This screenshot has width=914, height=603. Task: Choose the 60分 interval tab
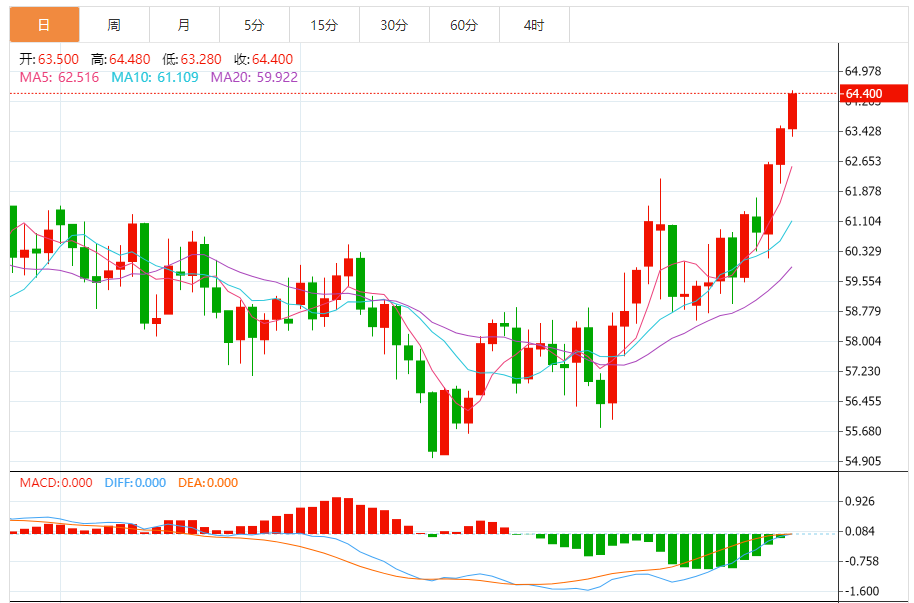[x=464, y=25]
